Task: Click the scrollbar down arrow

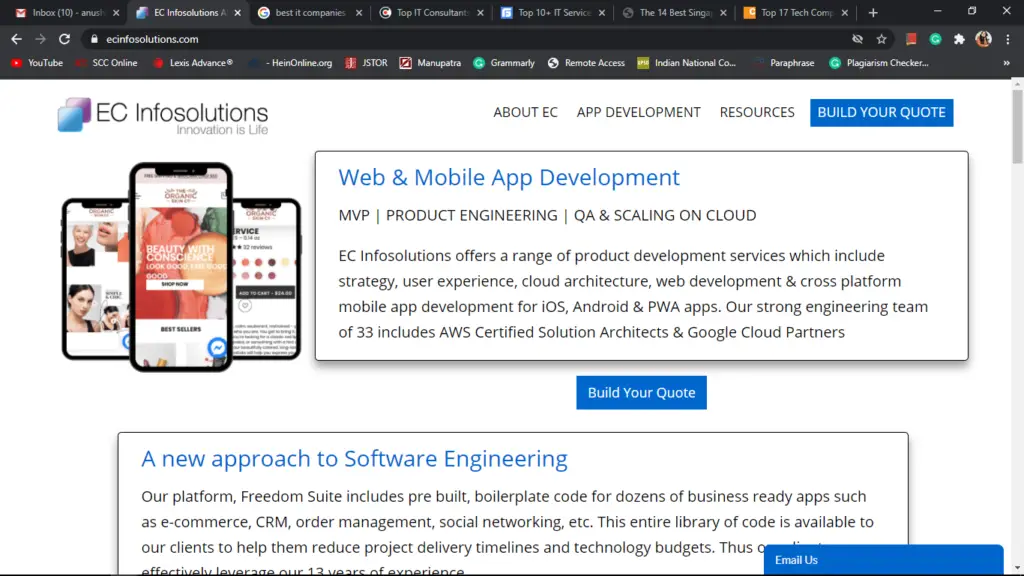Action: 1017,568
